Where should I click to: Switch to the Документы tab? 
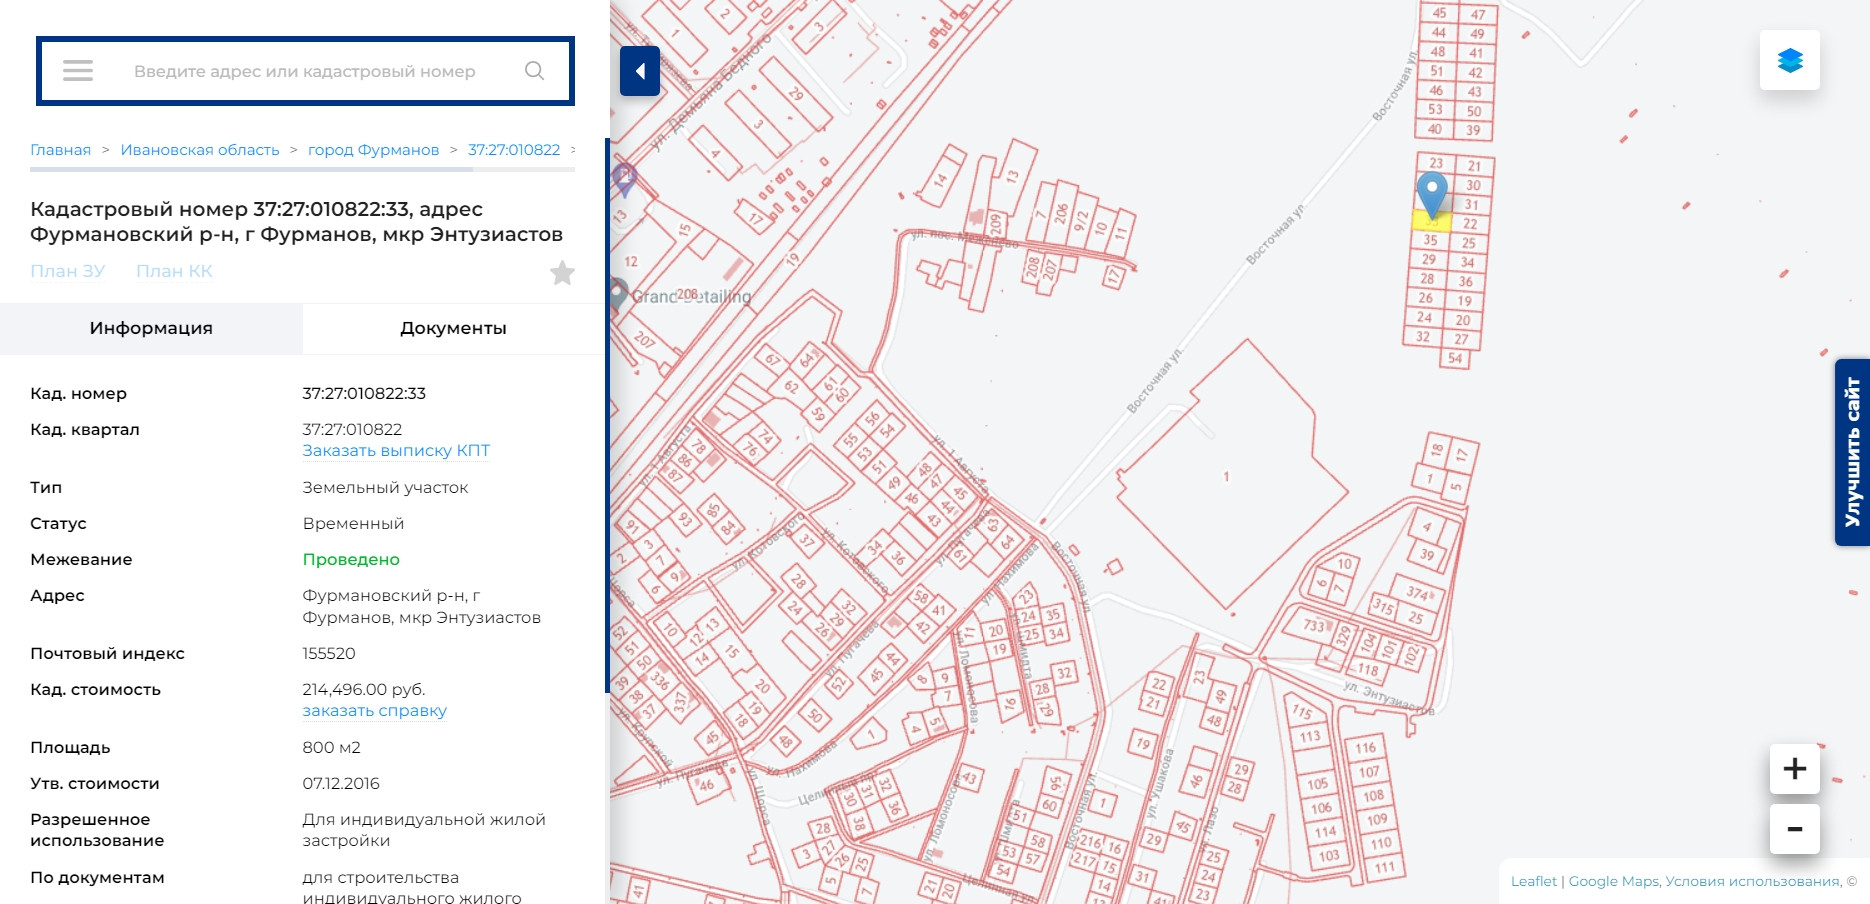point(453,328)
